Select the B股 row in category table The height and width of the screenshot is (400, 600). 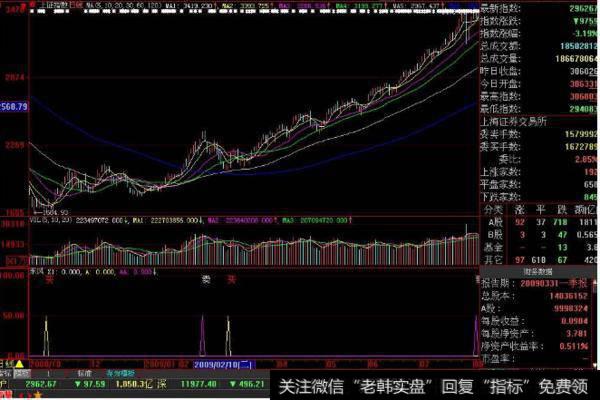[489, 236]
